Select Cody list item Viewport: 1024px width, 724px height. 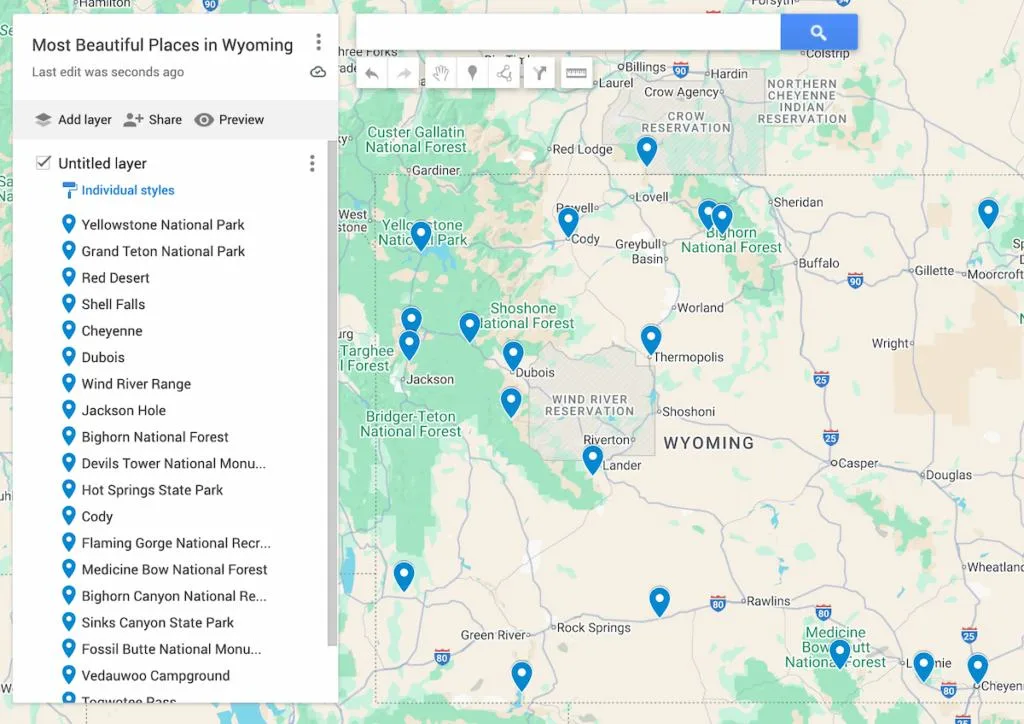coord(97,516)
